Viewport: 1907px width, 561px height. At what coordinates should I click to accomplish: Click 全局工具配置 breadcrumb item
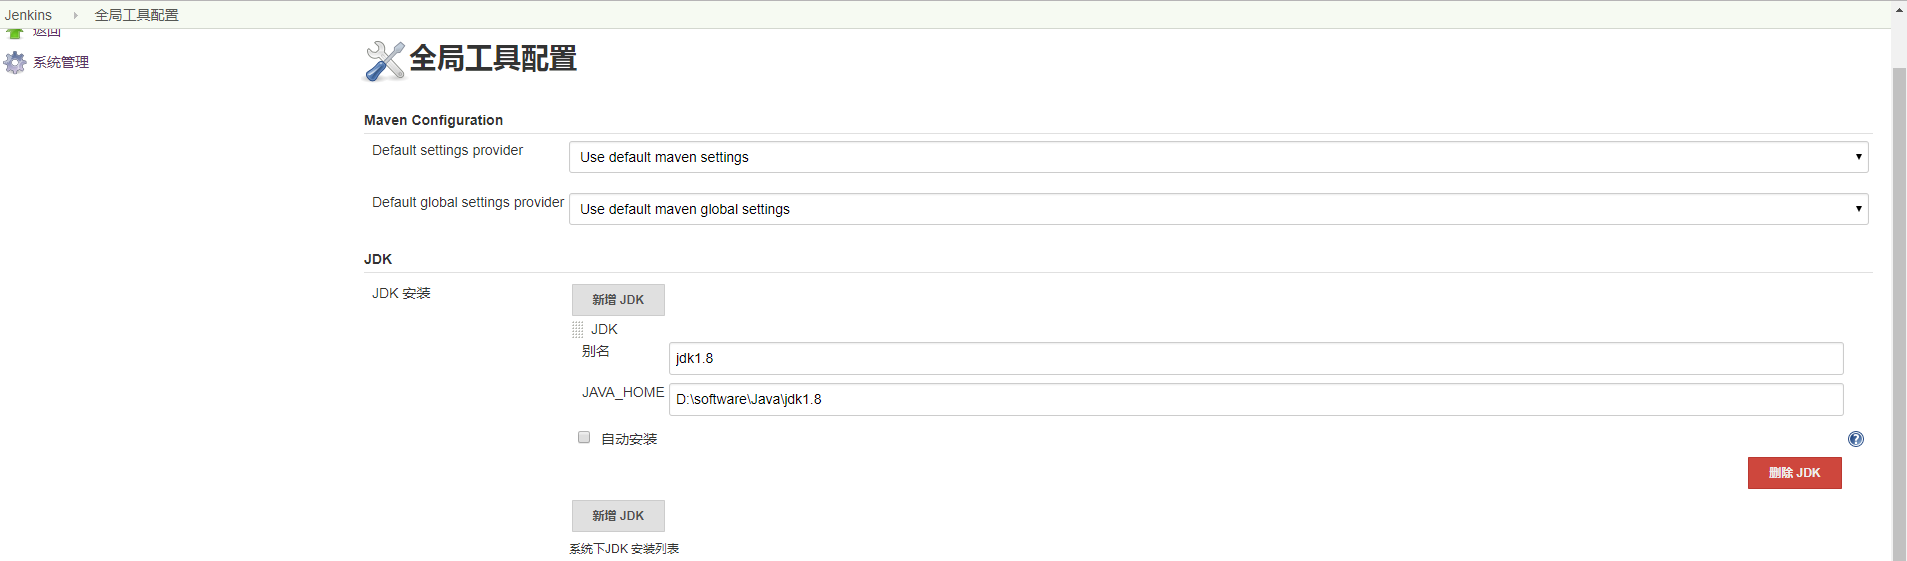coord(136,15)
